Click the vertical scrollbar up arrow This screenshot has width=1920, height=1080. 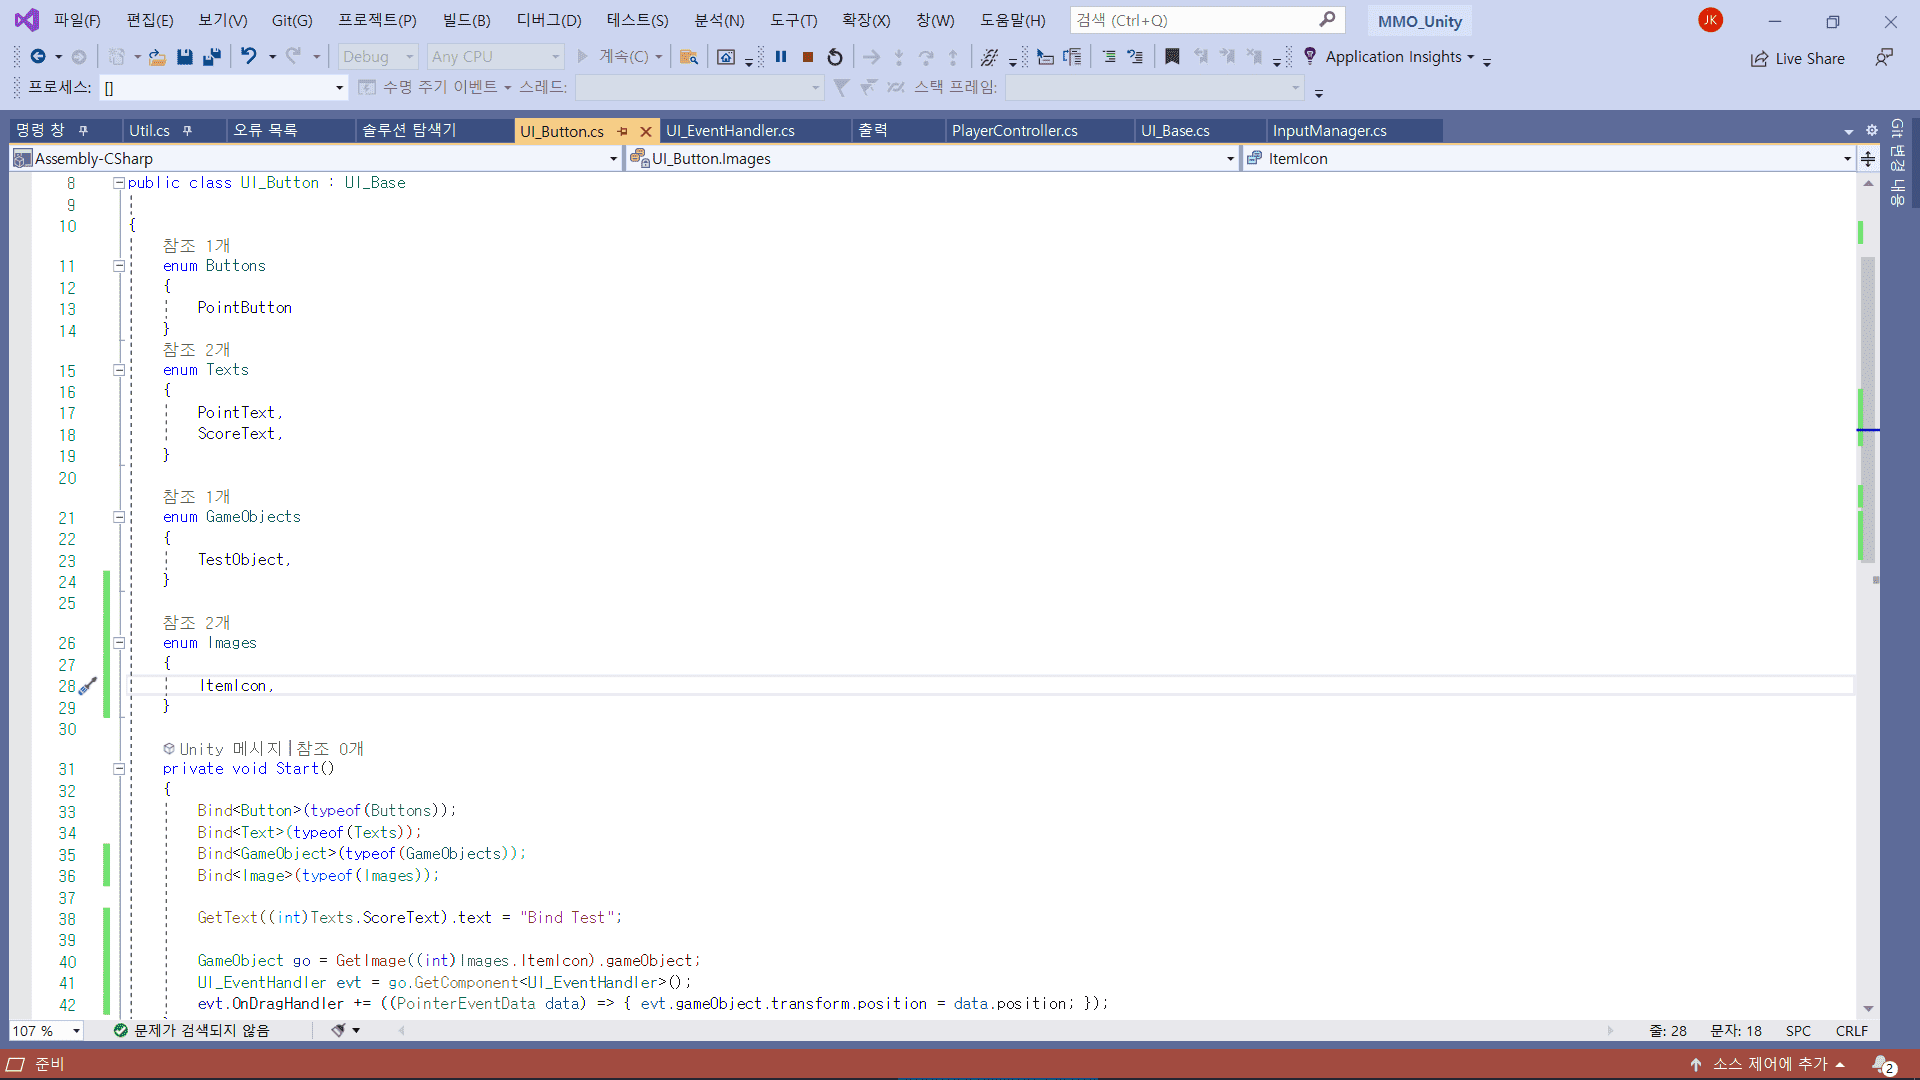pyautogui.click(x=1868, y=184)
